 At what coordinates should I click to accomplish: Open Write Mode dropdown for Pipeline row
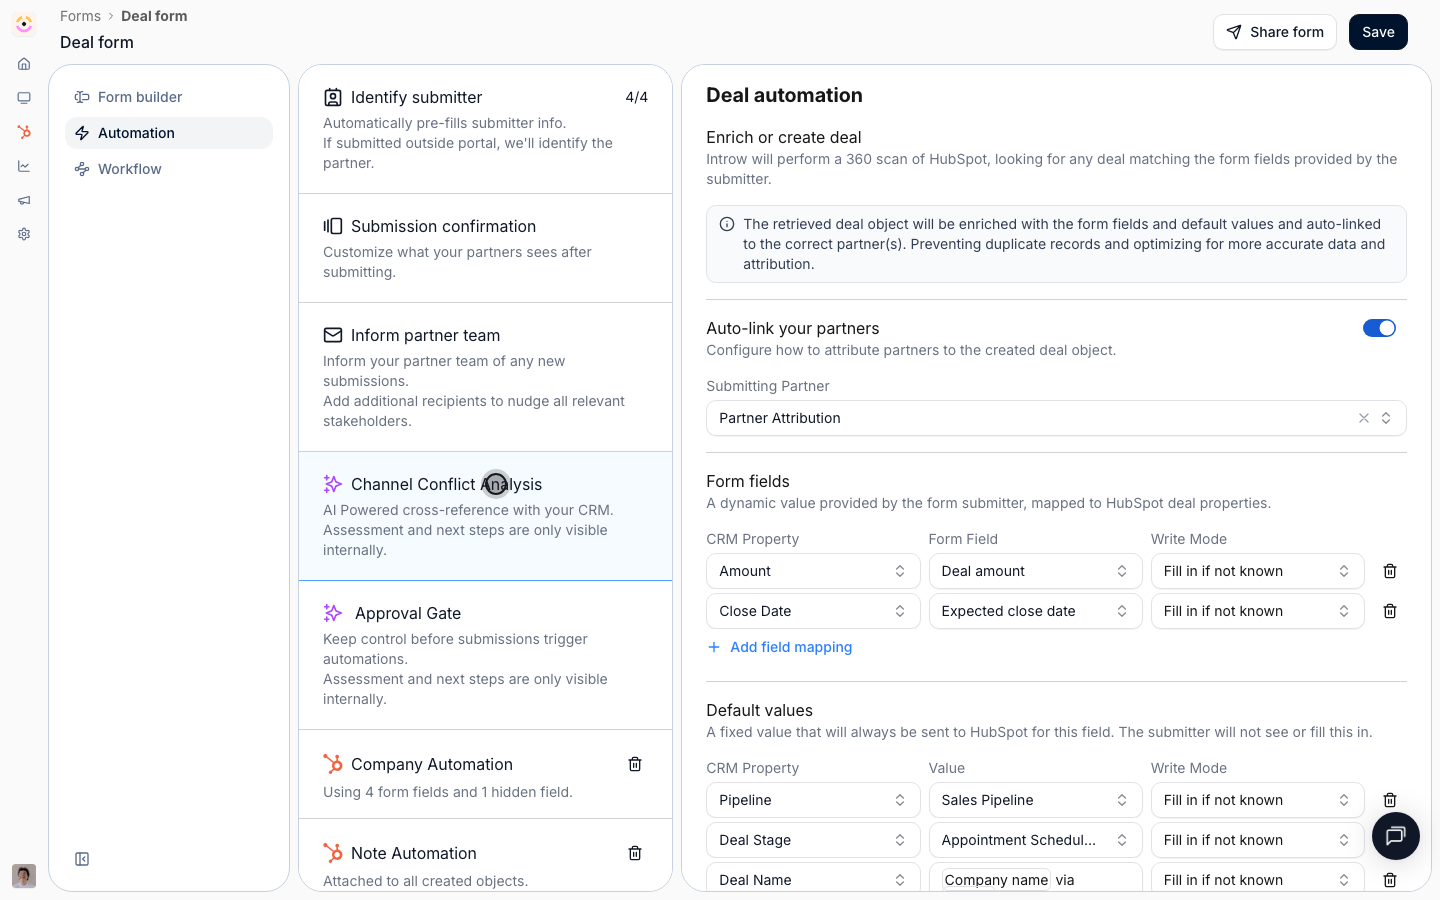(x=1257, y=800)
